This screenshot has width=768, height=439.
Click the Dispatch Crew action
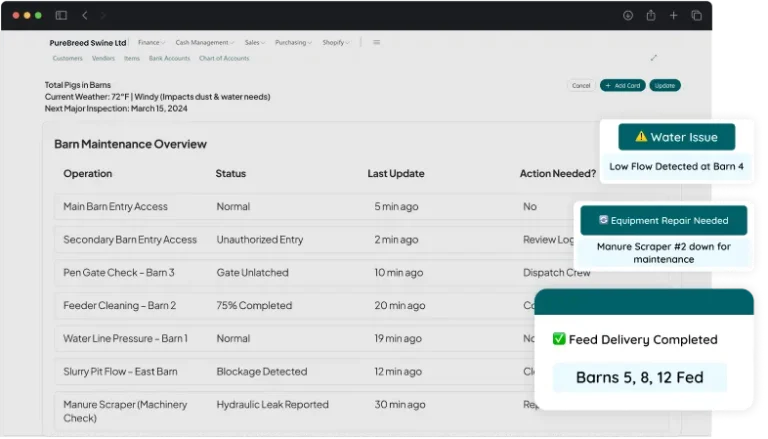pyautogui.click(x=556, y=272)
